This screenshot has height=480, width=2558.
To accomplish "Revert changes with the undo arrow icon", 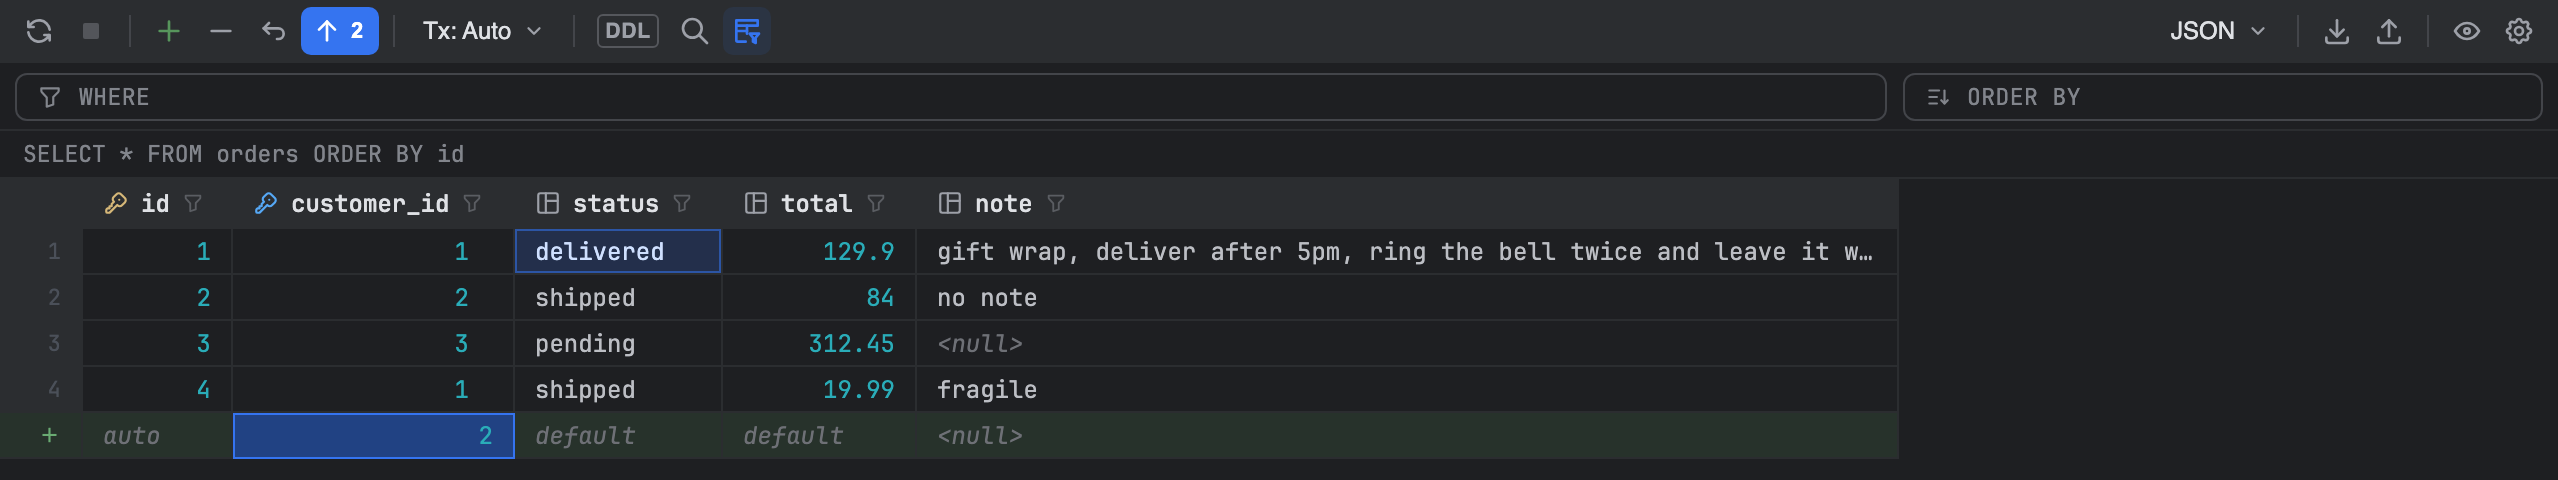I will click(273, 31).
